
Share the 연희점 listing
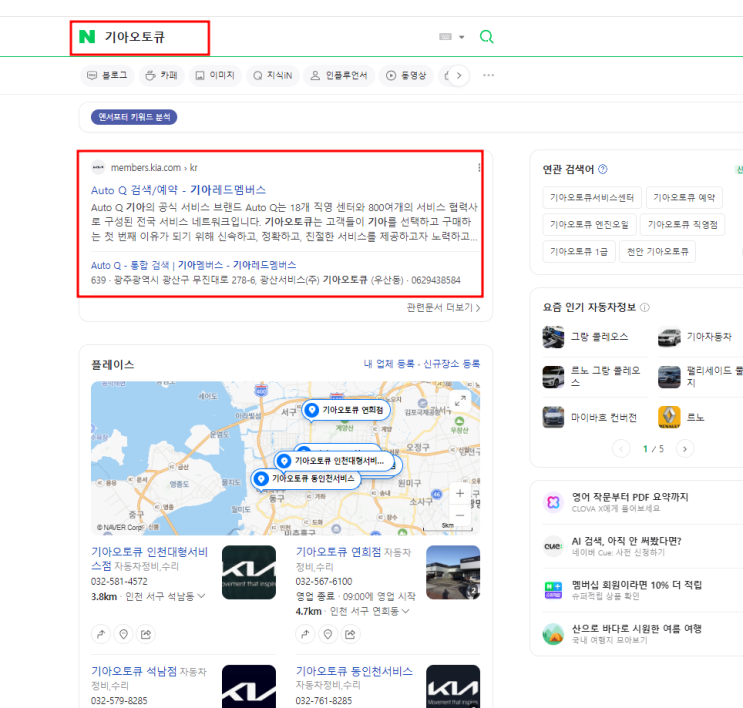pos(350,634)
